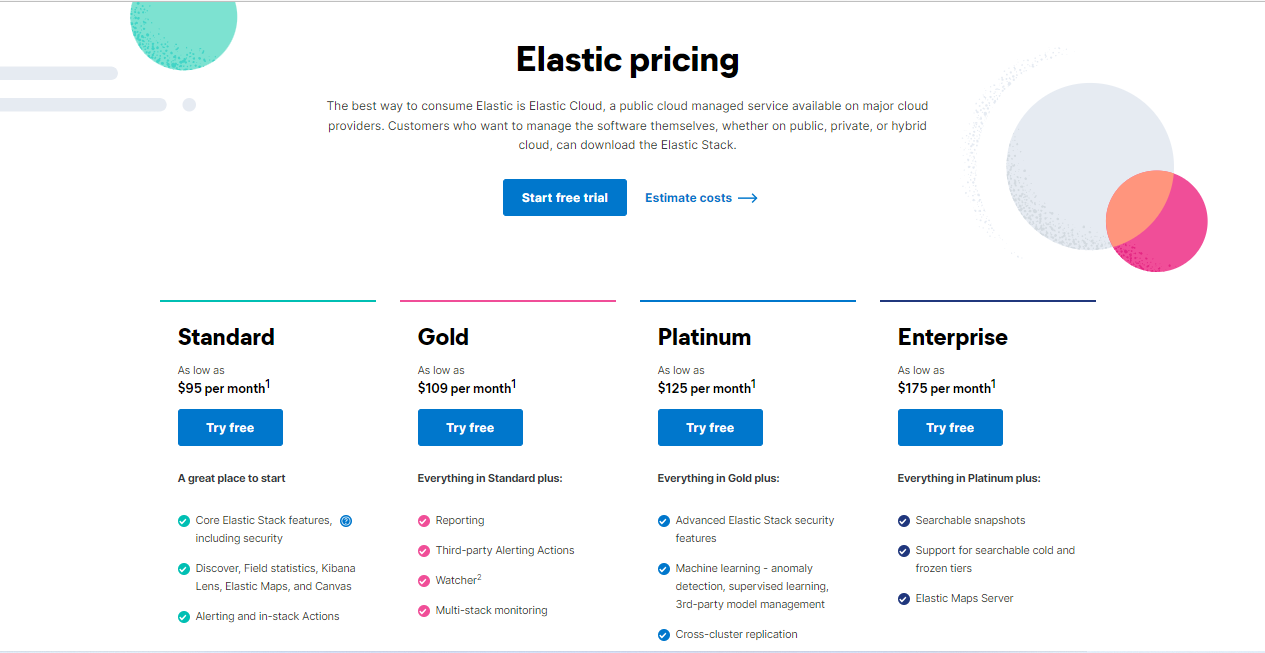Try the Enterprise plan for free
The width and height of the screenshot is (1265, 653).
coord(950,428)
